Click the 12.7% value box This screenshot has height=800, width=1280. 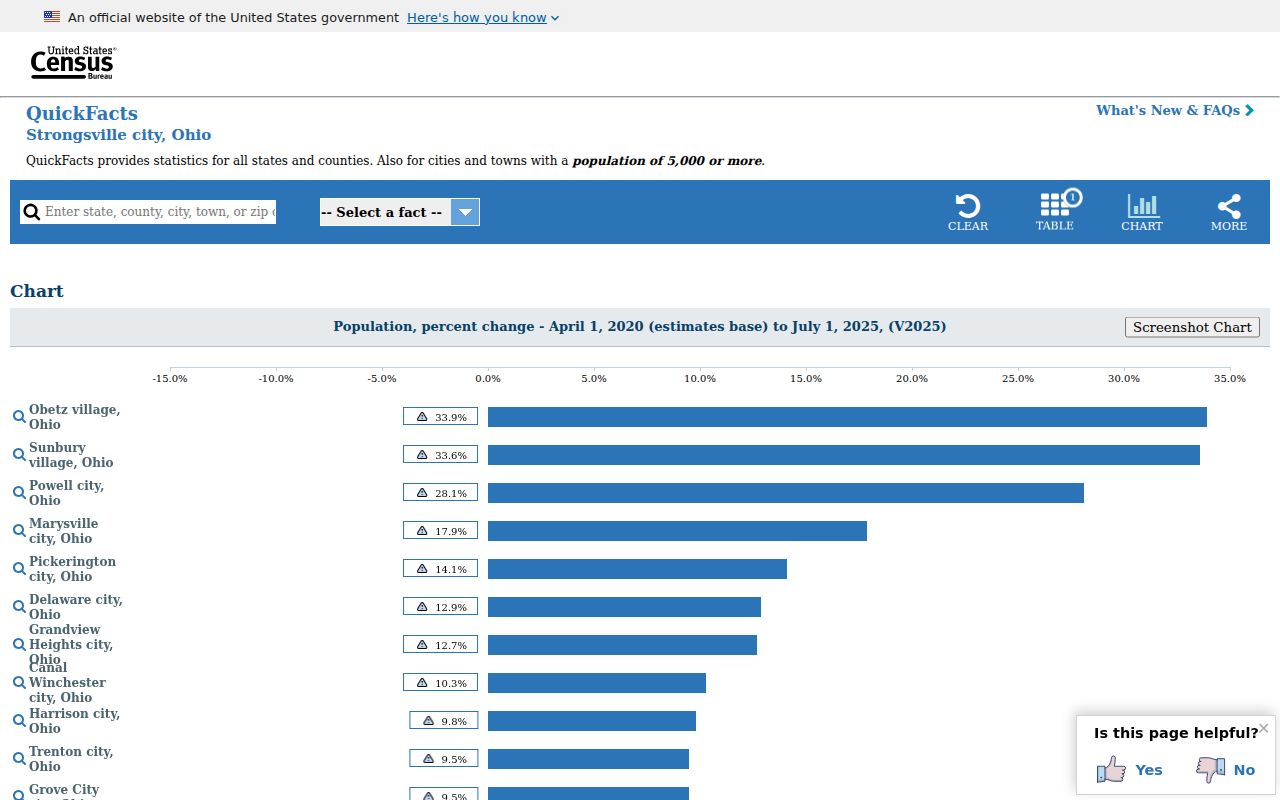441,645
